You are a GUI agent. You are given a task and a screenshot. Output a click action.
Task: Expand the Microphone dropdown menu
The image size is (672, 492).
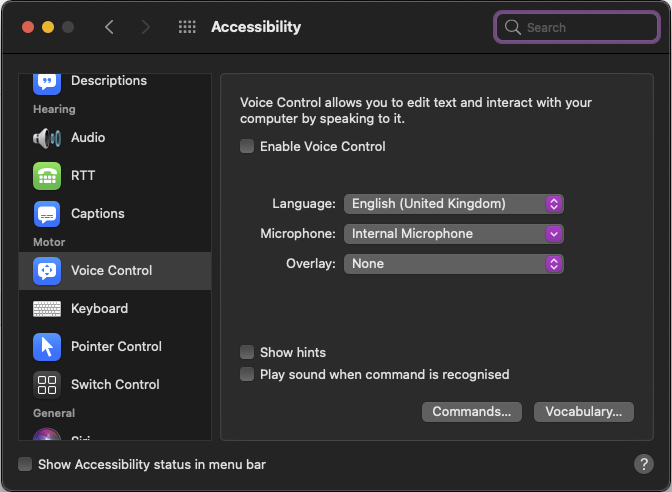454,234
